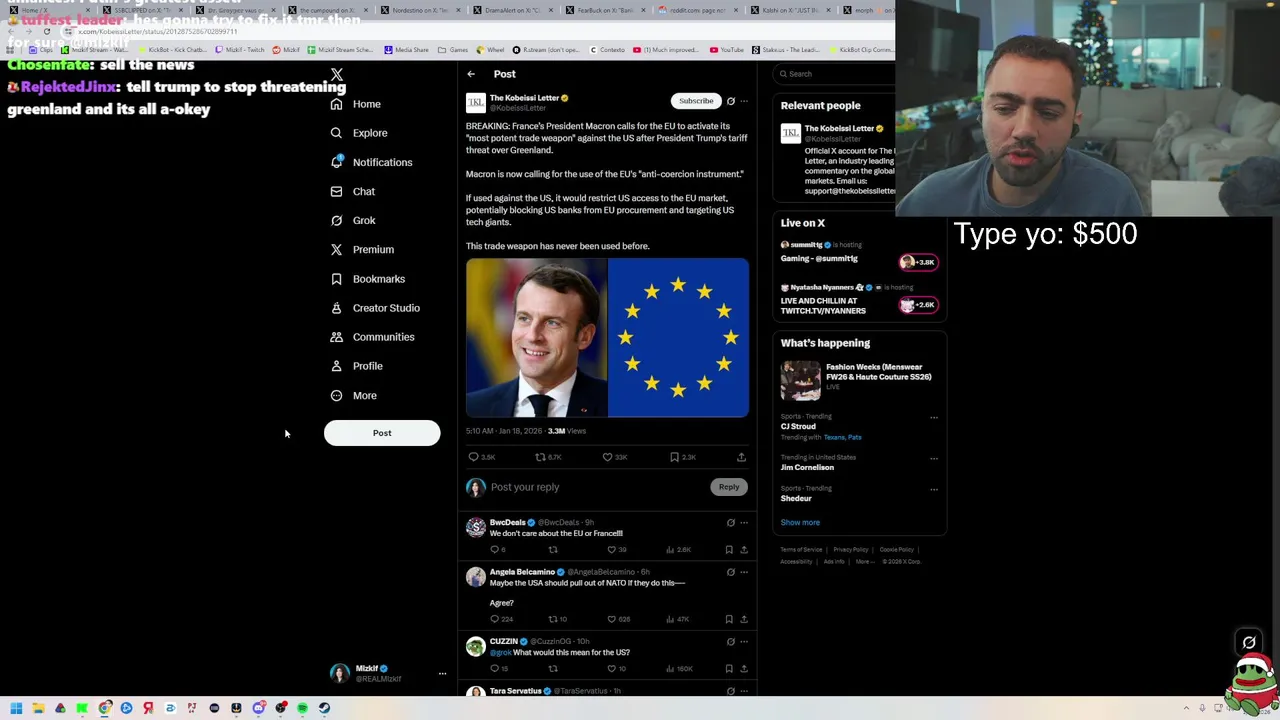Viewport: 1280px width, 720px height.
Task: Open Grok in the sidebar
Action: click(352, 220)
